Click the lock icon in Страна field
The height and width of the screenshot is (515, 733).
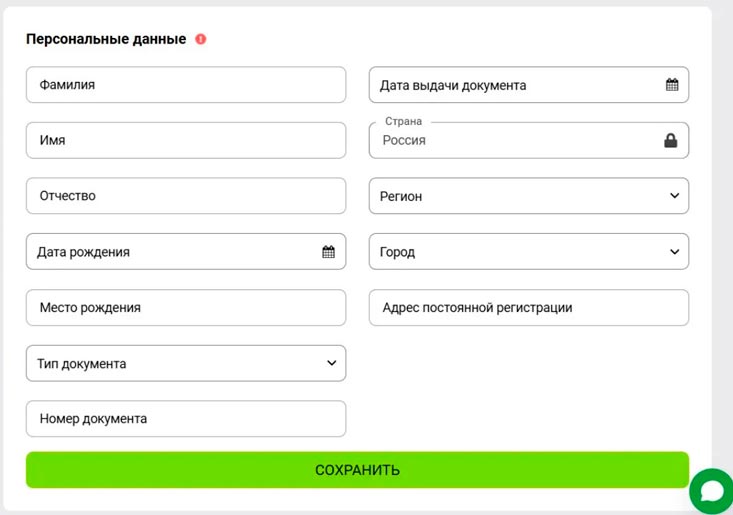[671, 141]
